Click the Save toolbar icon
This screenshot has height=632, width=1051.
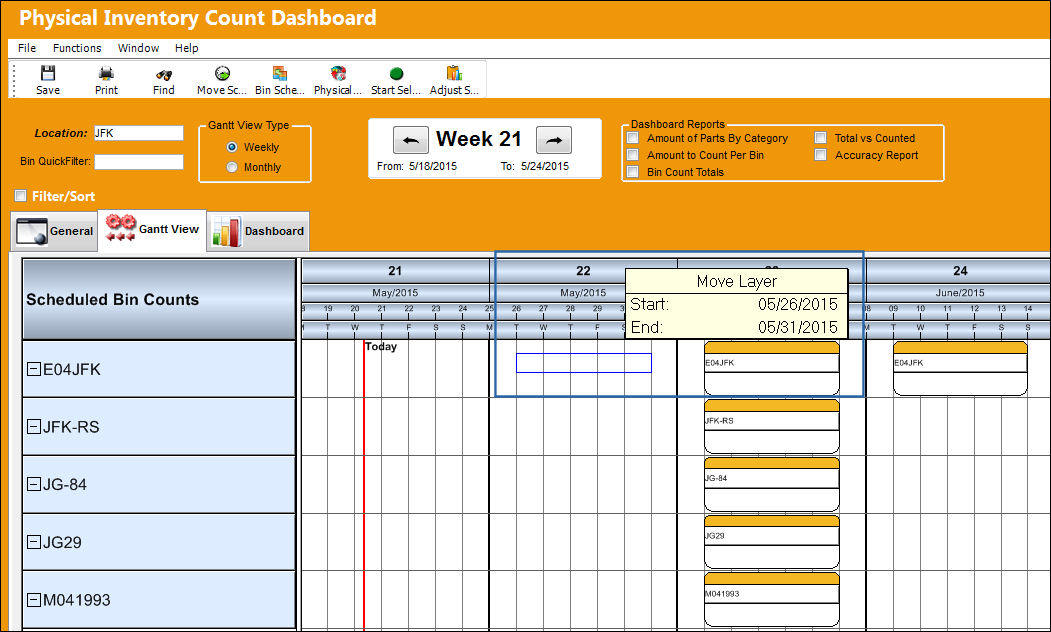48,74
